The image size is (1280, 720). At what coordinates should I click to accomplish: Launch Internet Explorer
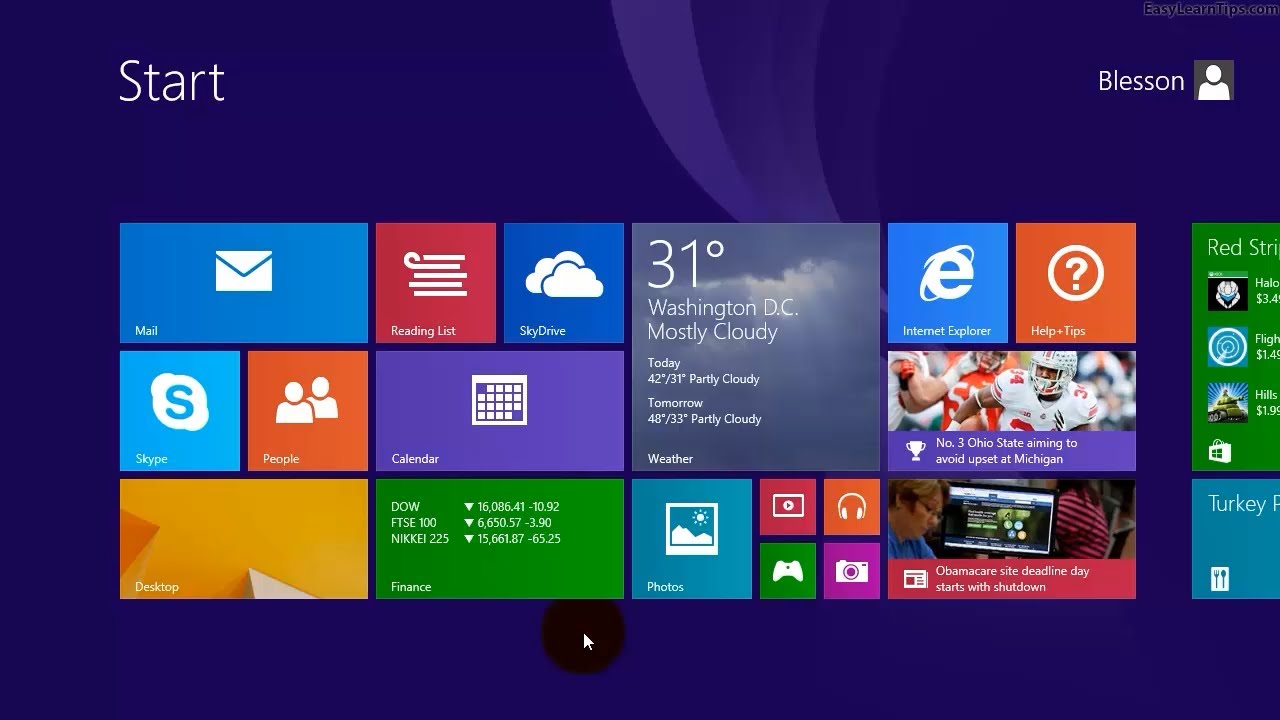tap(946, 282)
